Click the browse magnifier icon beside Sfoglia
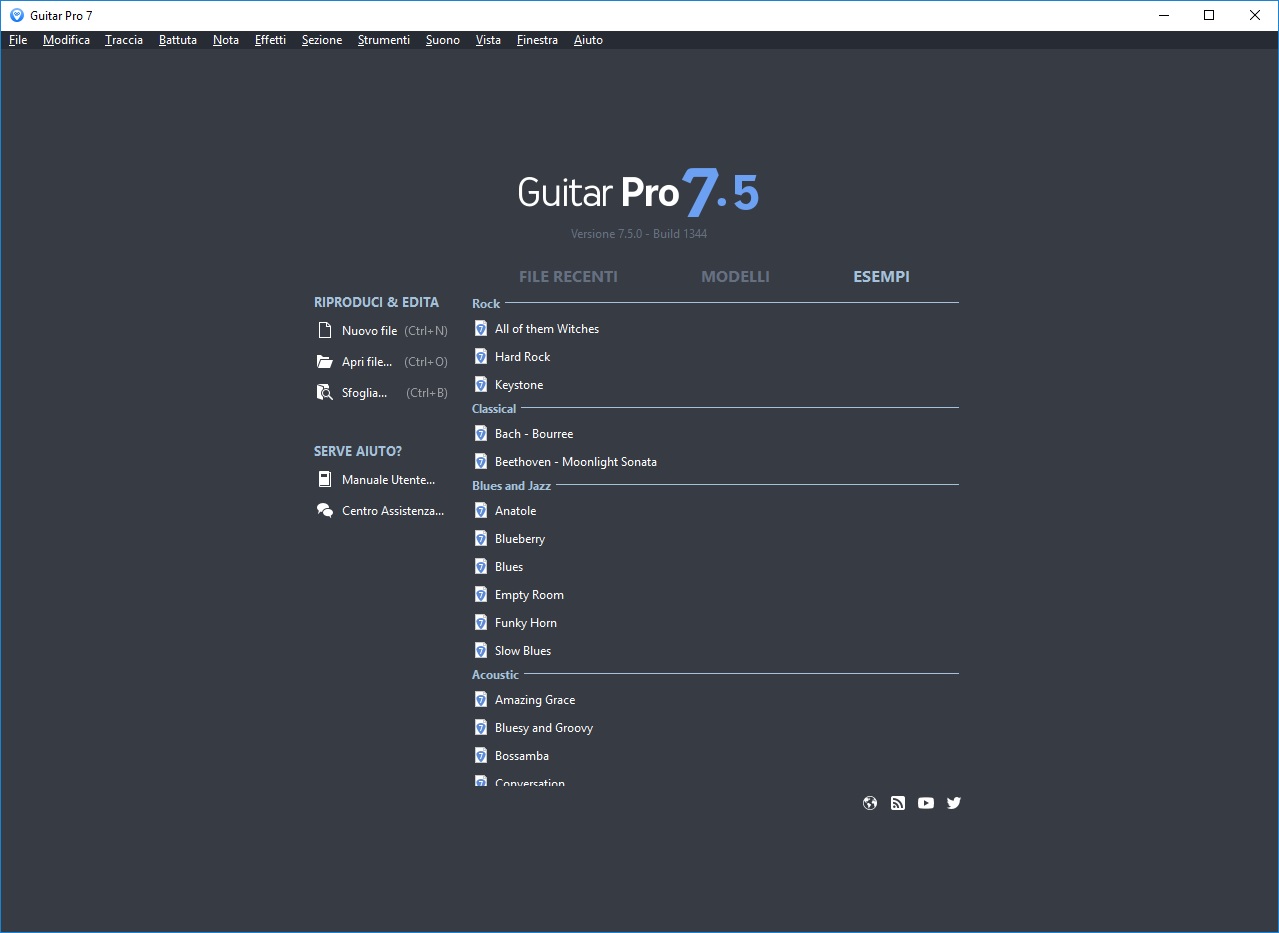The image size is (1279, 933). point(324,392)
